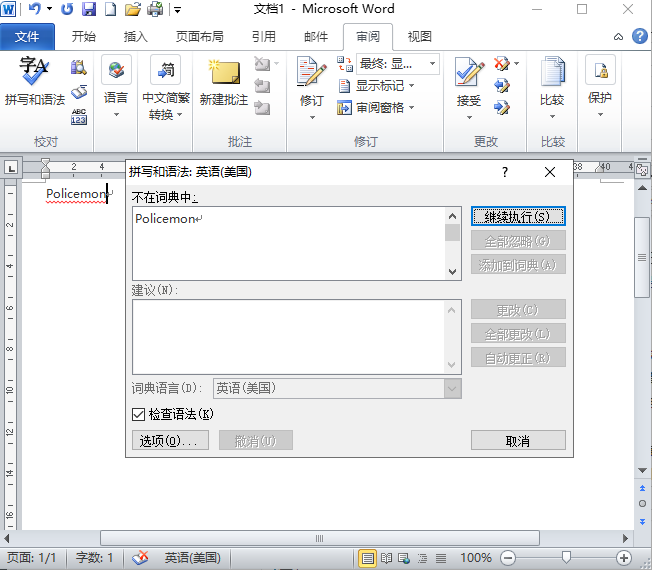Click the Previous comment icon
652x570 pixels.
262,86
